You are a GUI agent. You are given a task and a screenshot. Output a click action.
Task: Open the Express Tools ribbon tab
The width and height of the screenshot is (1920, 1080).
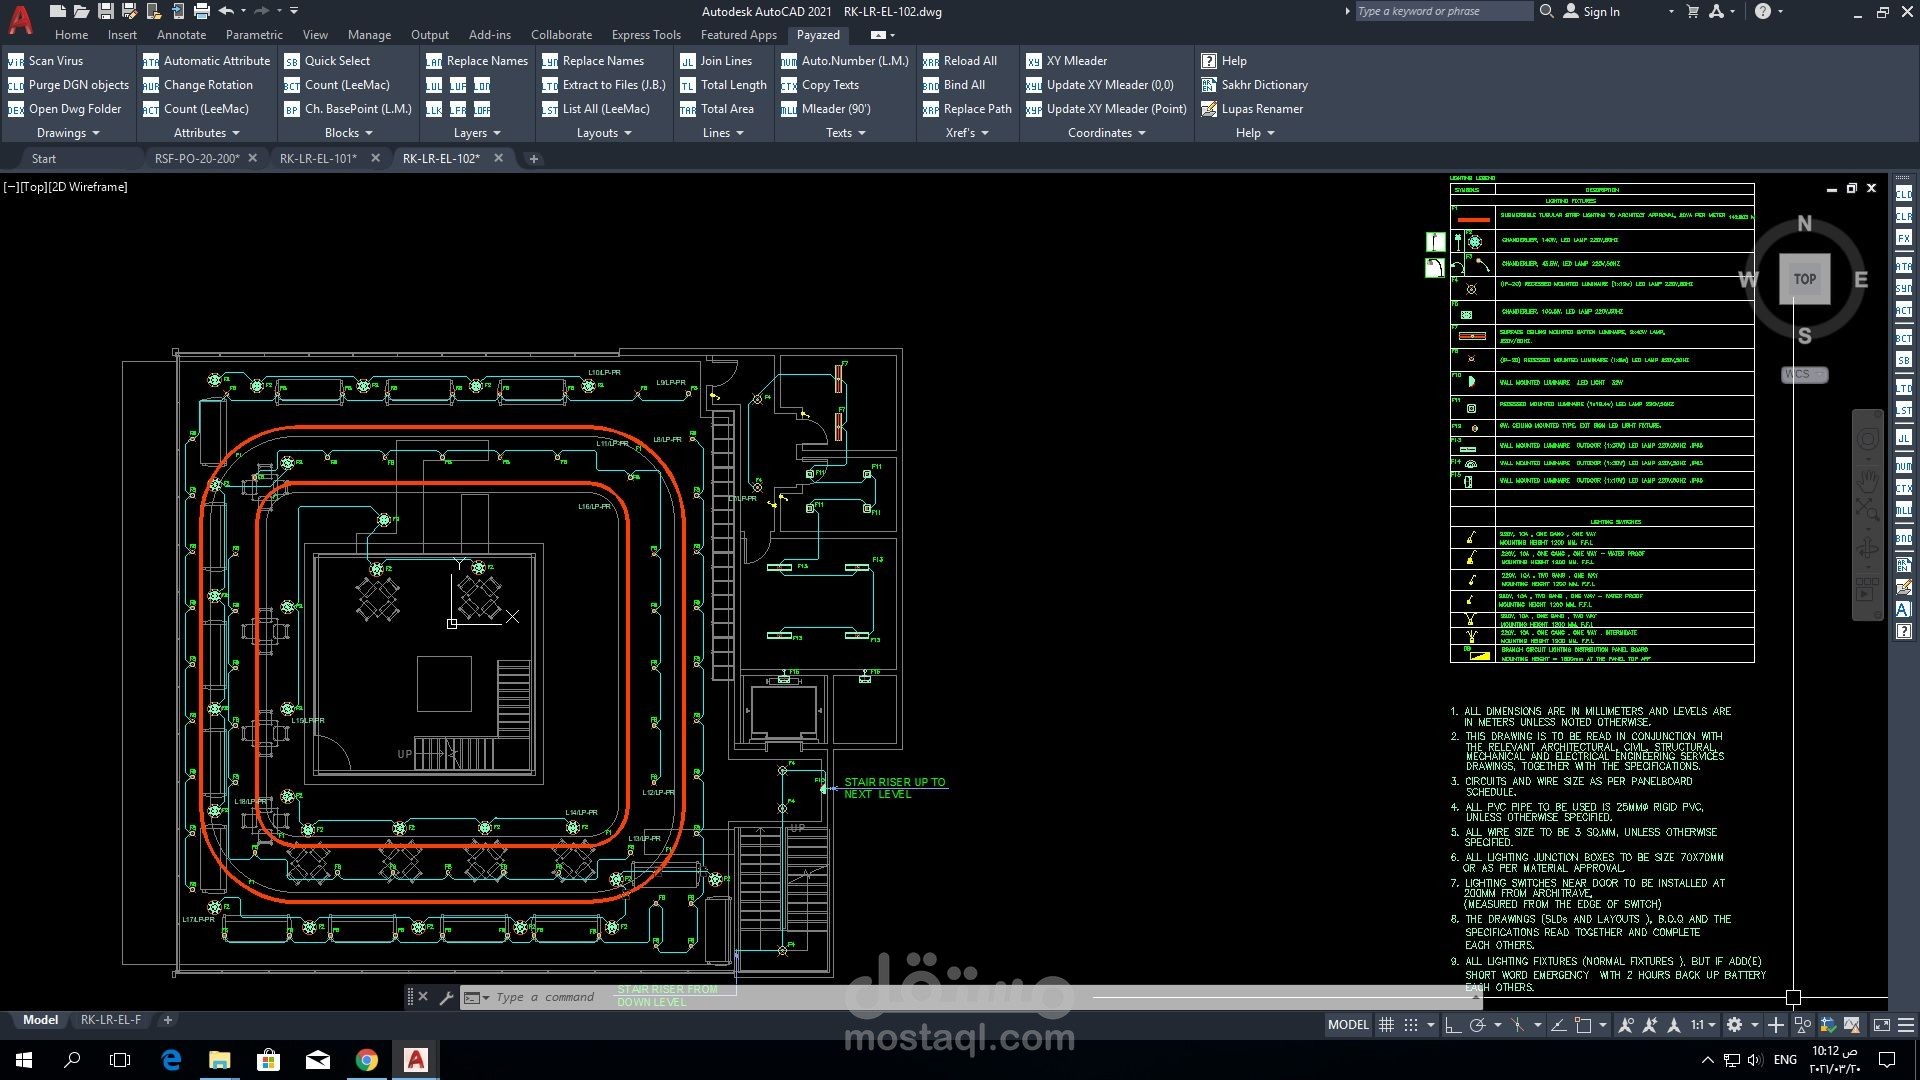pos(646,35)
